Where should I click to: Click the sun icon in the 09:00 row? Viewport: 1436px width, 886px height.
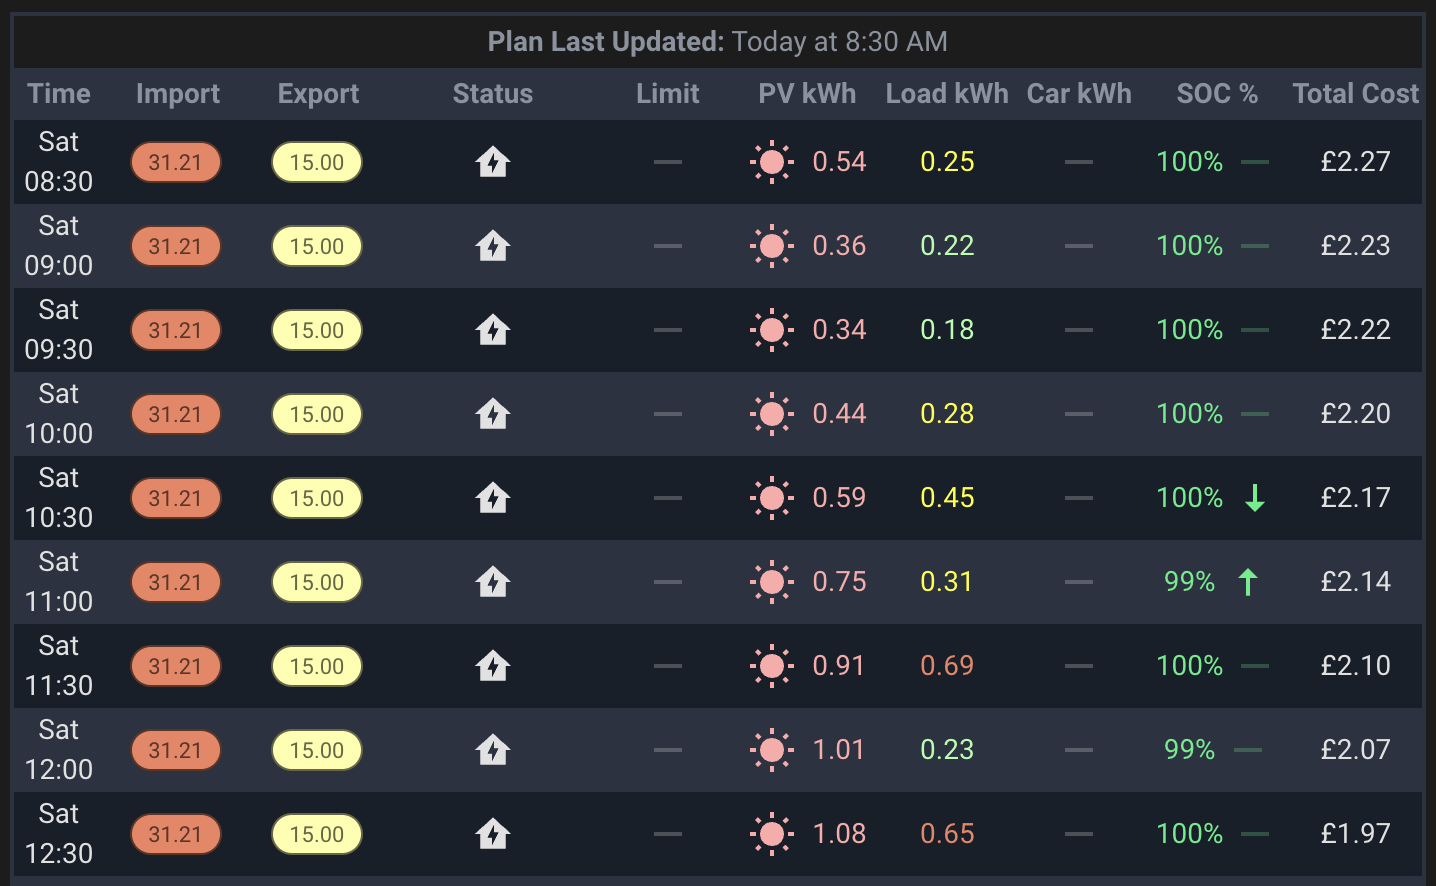(772, 246)
